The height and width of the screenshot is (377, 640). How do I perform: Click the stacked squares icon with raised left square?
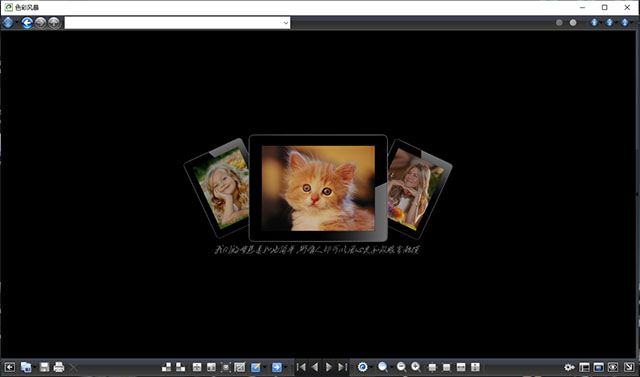[x=180, y=367]
